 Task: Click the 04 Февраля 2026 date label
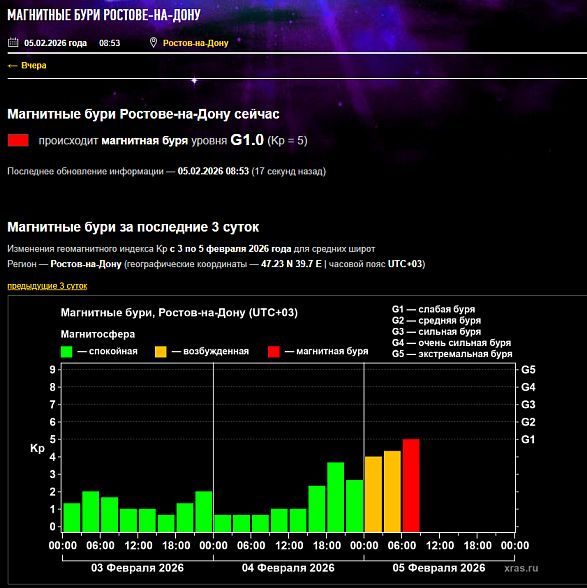pyautogui.click(x=288, y=568)
